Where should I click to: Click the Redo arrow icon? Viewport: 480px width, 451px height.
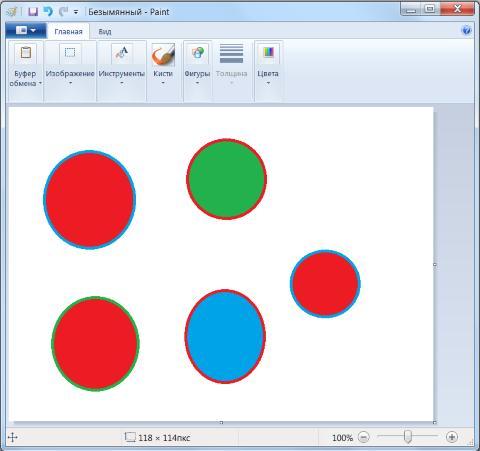click(63, 12)
